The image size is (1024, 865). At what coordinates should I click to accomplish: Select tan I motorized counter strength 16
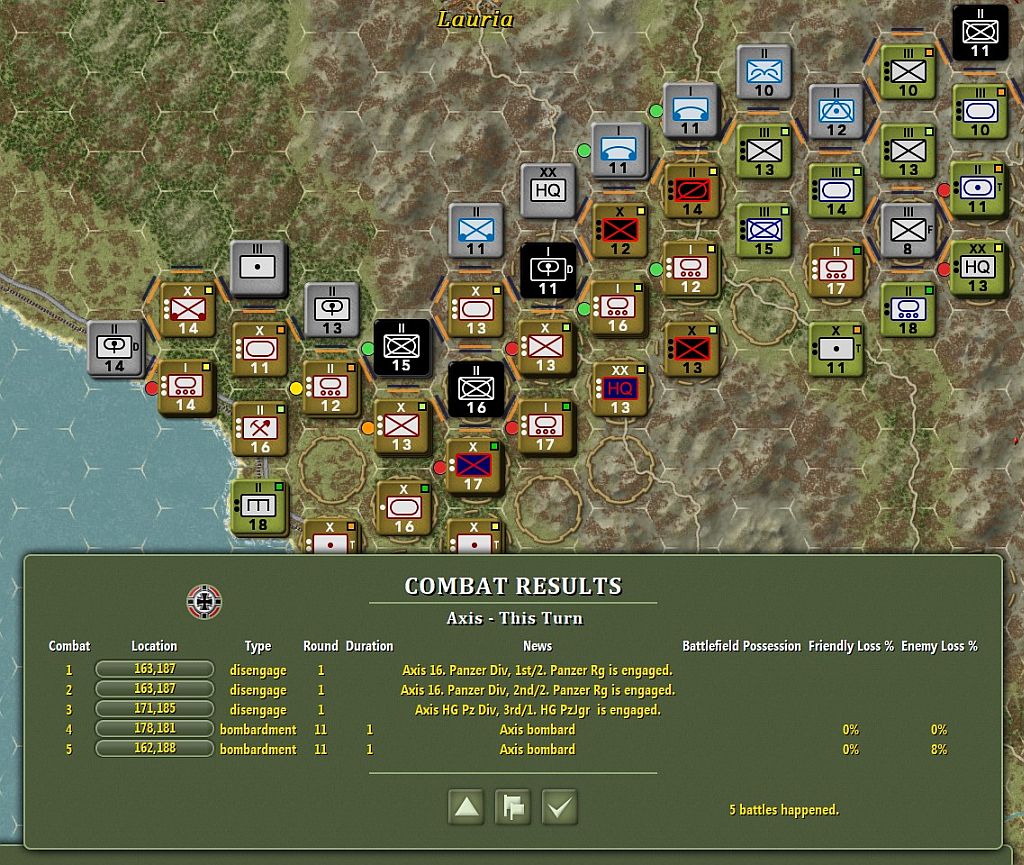point(617,307)
